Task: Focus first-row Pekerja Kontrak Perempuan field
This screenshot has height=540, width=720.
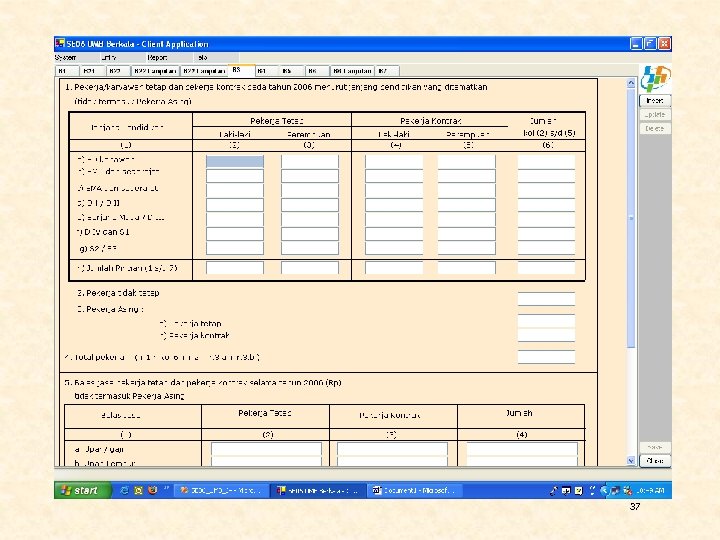Action: tap(467, 161)
